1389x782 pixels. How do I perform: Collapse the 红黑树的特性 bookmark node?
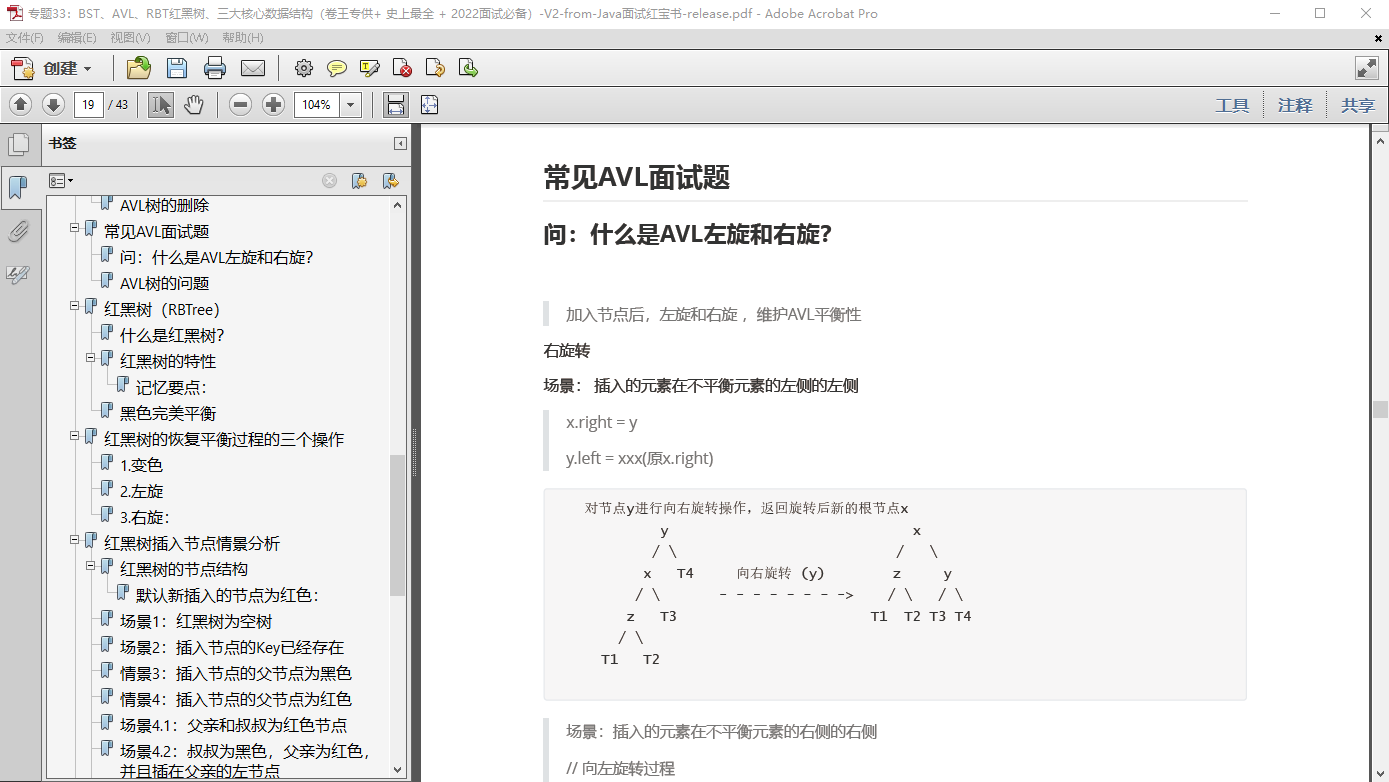click(90, 358)
